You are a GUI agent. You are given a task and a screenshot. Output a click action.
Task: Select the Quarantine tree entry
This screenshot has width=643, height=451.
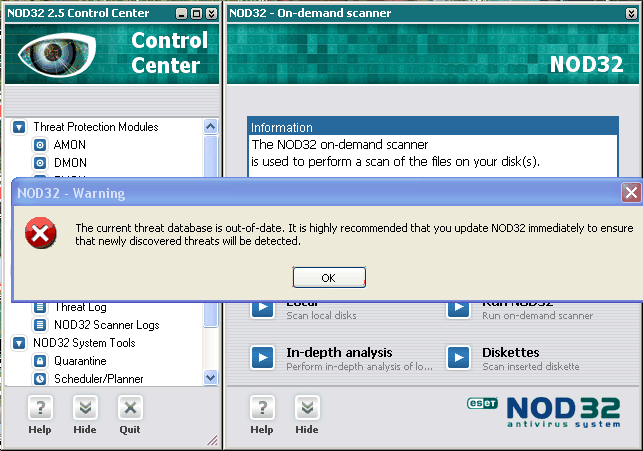click(80, 361)
